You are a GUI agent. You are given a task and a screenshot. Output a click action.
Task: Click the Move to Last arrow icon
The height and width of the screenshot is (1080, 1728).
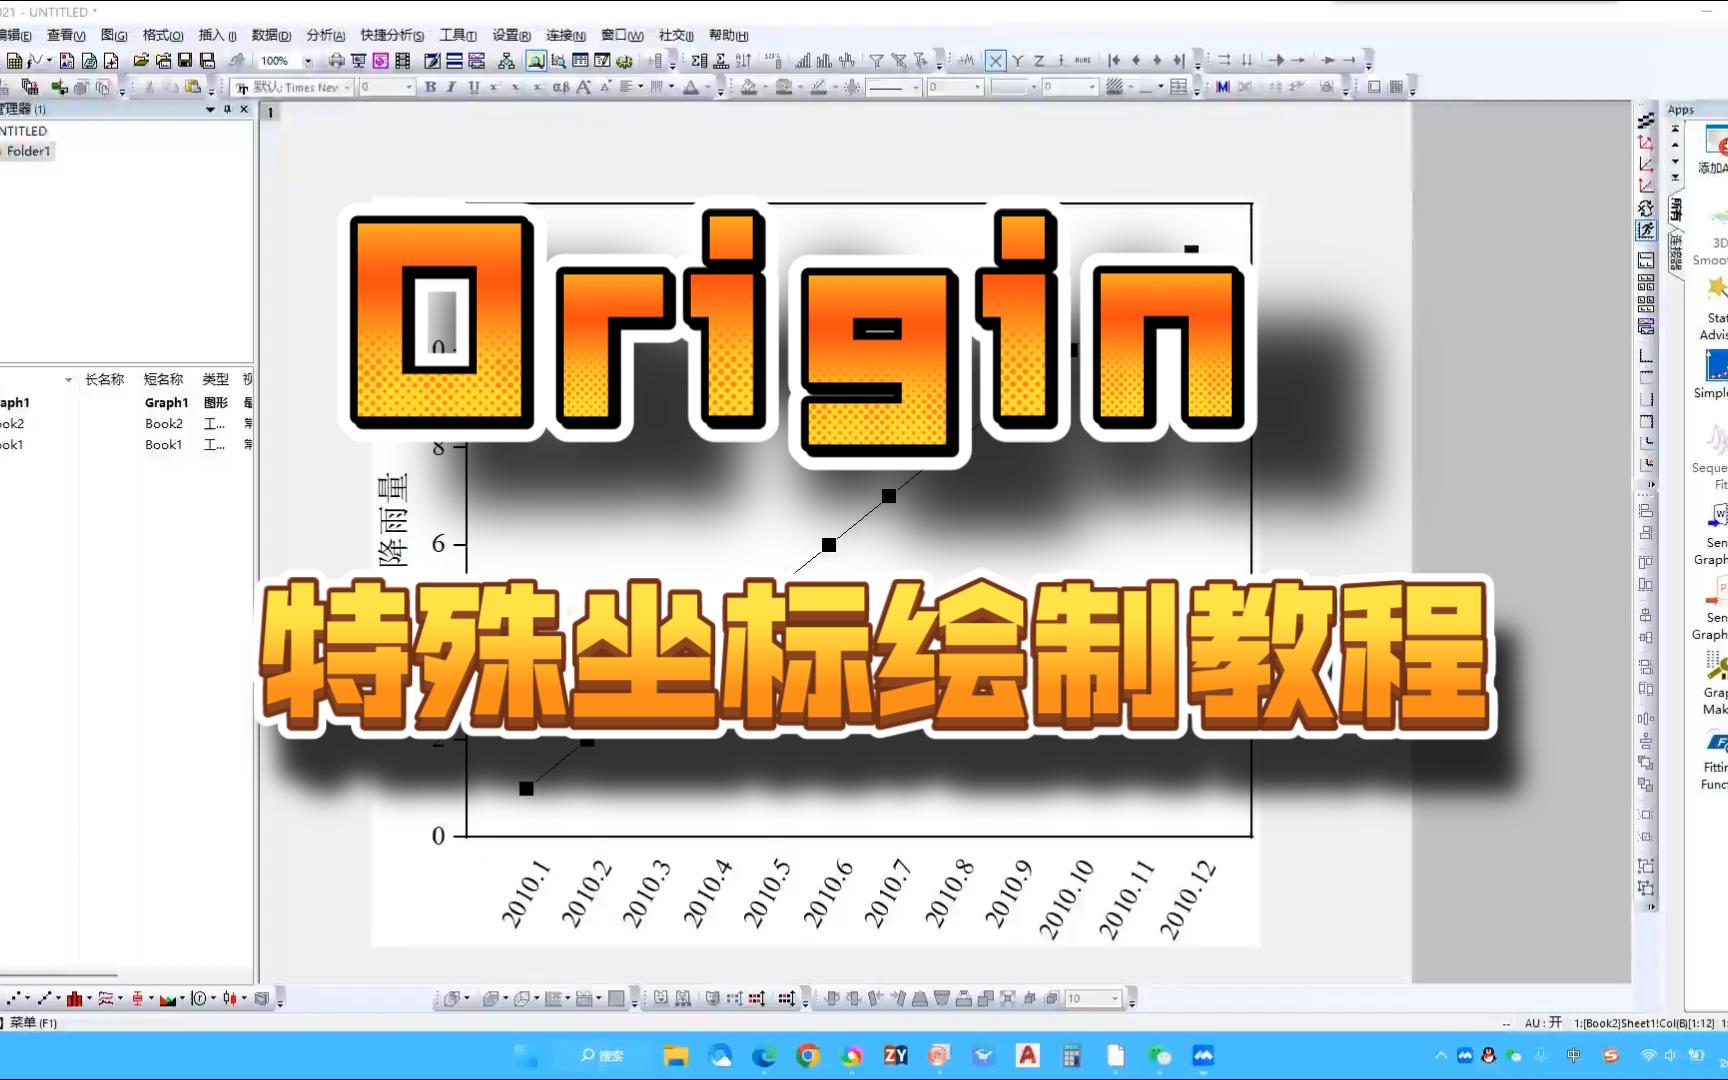pos(1179,61)
